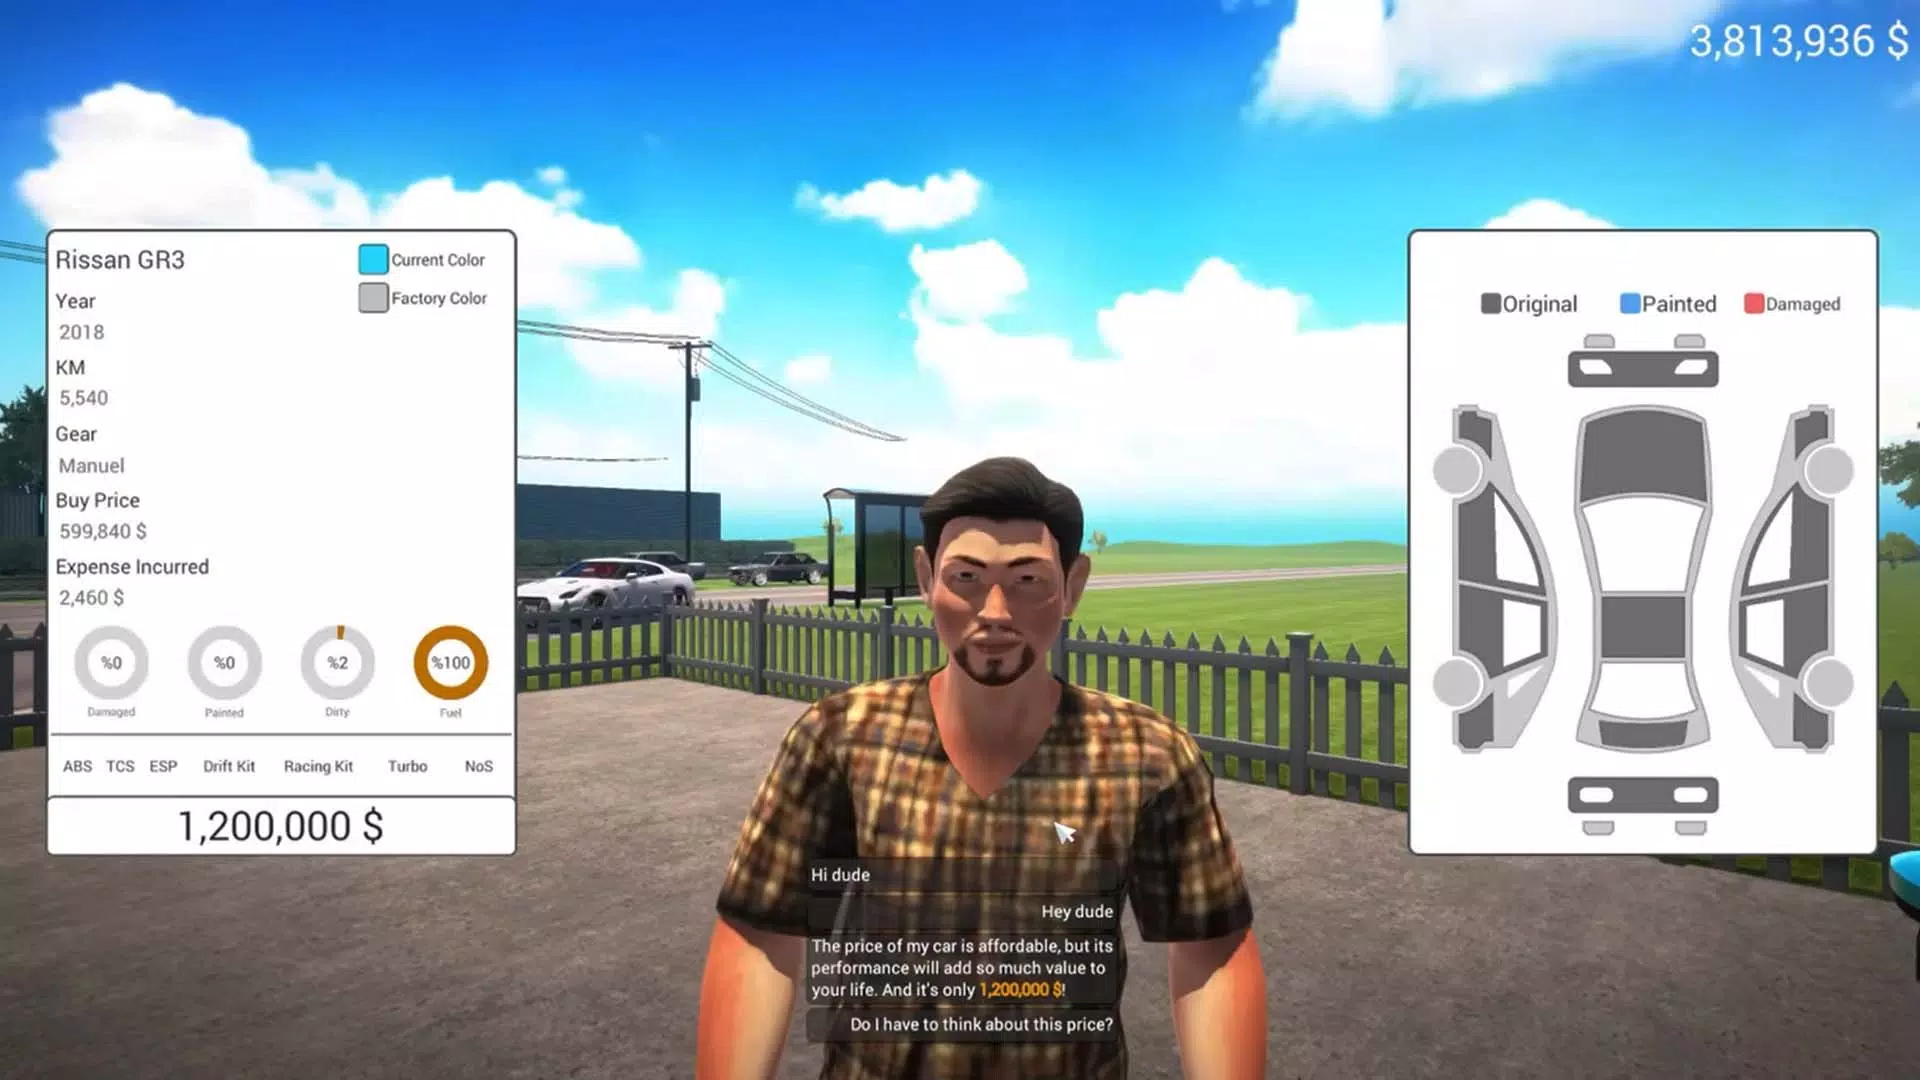
Task: Select the Racing Kit upgrade icon
Action: (x=316, y=766)
